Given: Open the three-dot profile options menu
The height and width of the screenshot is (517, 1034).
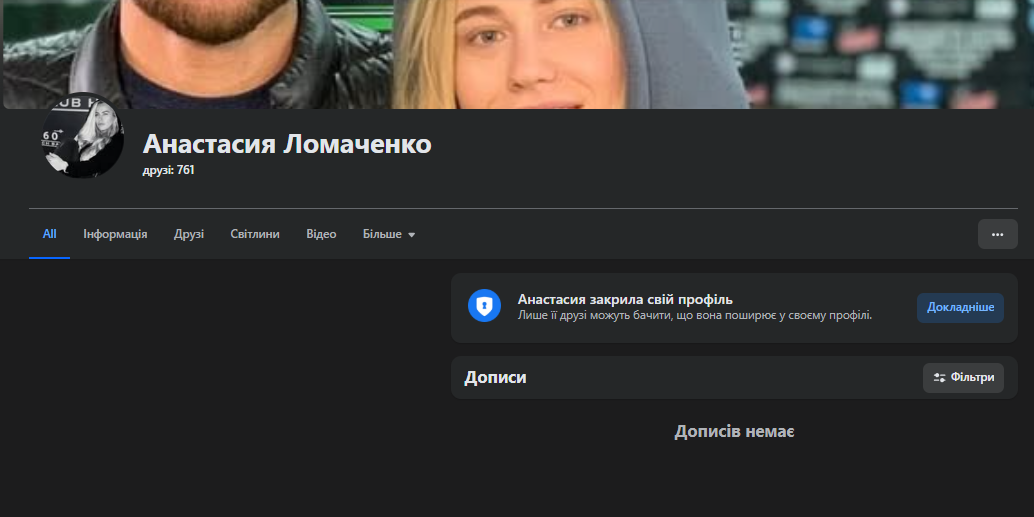Looking at the screenshot, I should coord(997,234).
